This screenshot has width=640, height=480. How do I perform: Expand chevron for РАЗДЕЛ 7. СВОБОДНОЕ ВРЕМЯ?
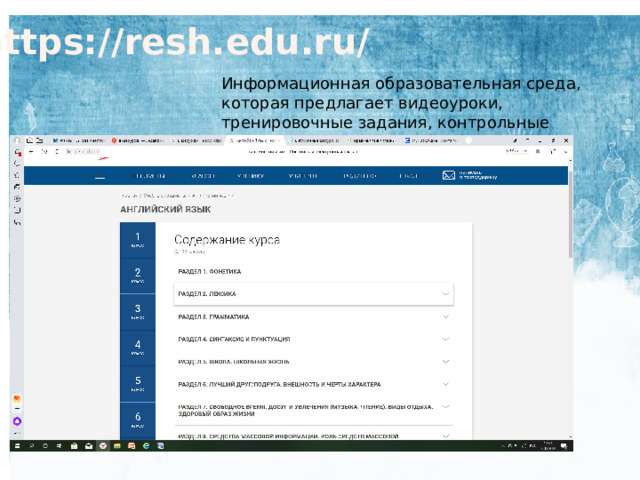446,407
